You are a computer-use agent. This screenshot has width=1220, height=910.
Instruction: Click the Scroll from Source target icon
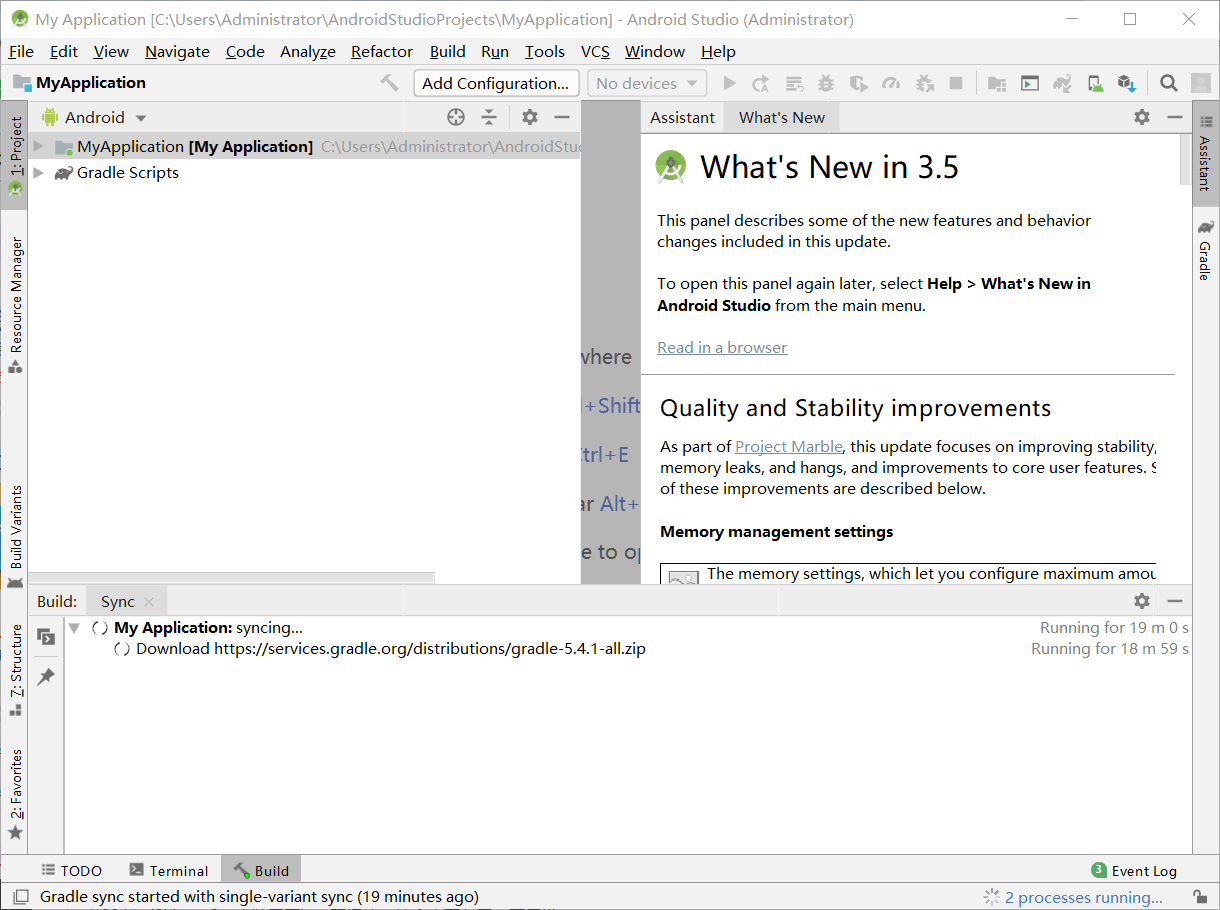456,117
